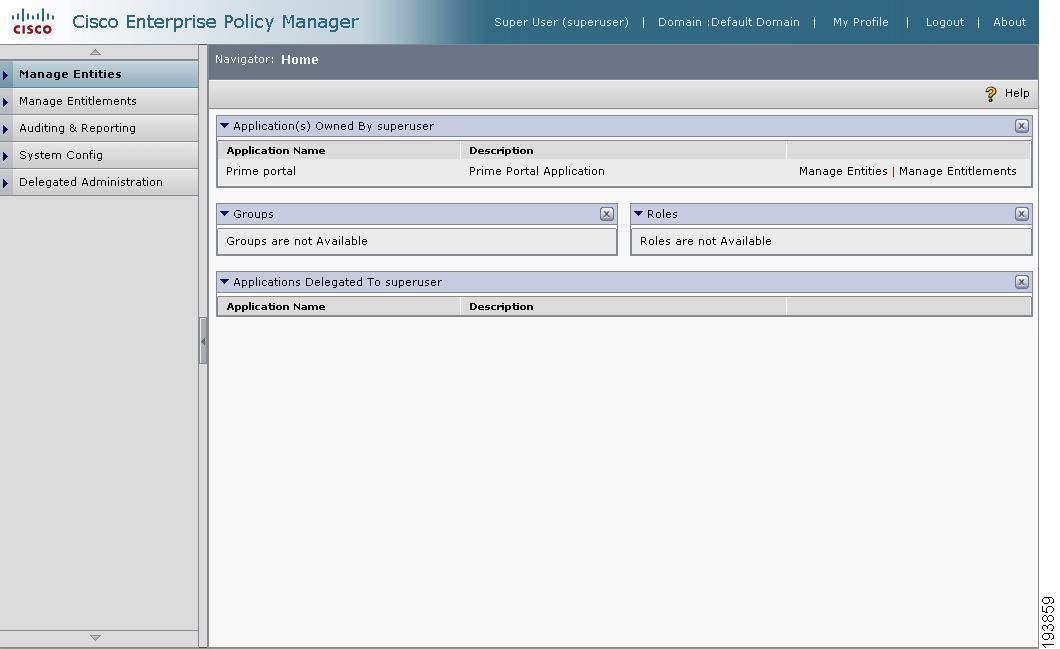The image size is (1060, 649).
Task: Open Manage Entities link for Prime portal
Action: pyautogui.click(x=843, y=171)
